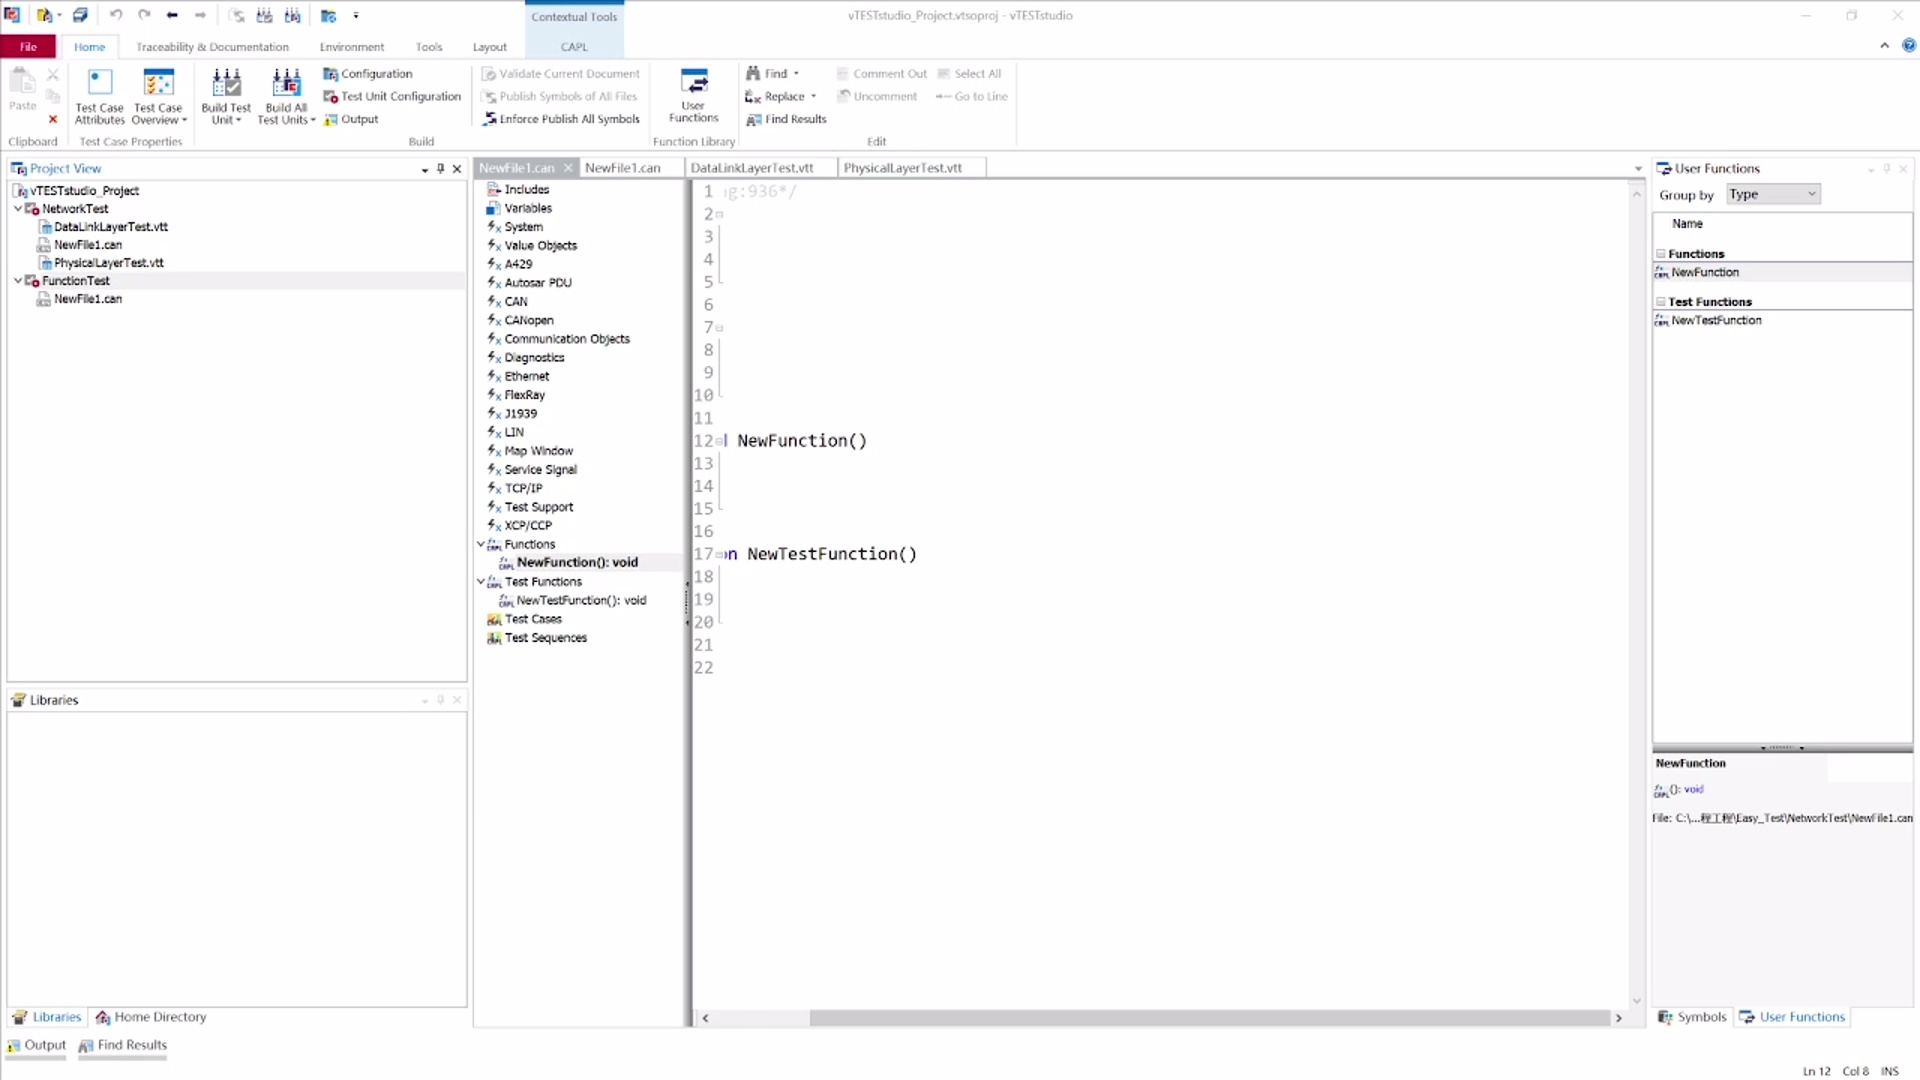Open the DataLinkLayerTest.vtt document tab

pyautogui.click(x=754, y=167)
